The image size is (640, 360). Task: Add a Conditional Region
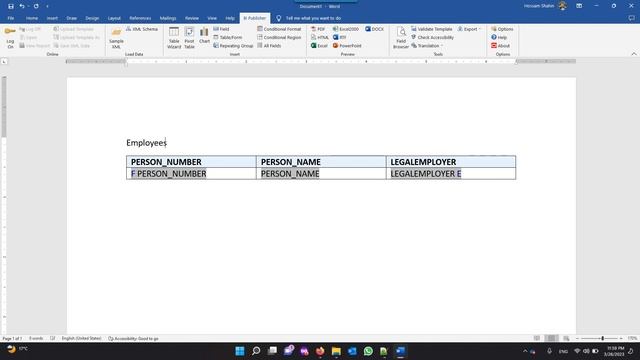click(279, 37)
